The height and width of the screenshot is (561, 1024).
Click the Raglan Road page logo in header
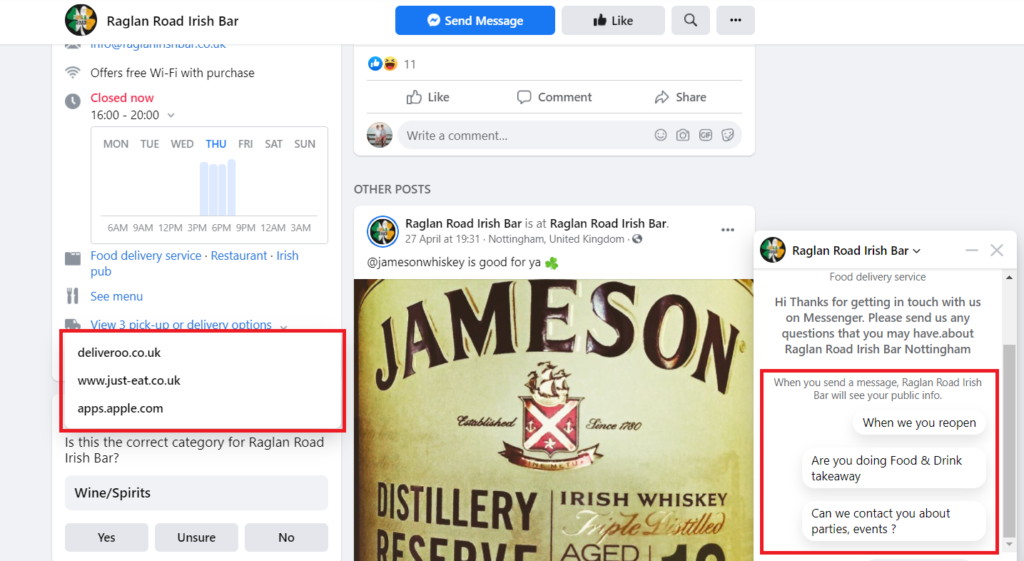coord(81,20)
